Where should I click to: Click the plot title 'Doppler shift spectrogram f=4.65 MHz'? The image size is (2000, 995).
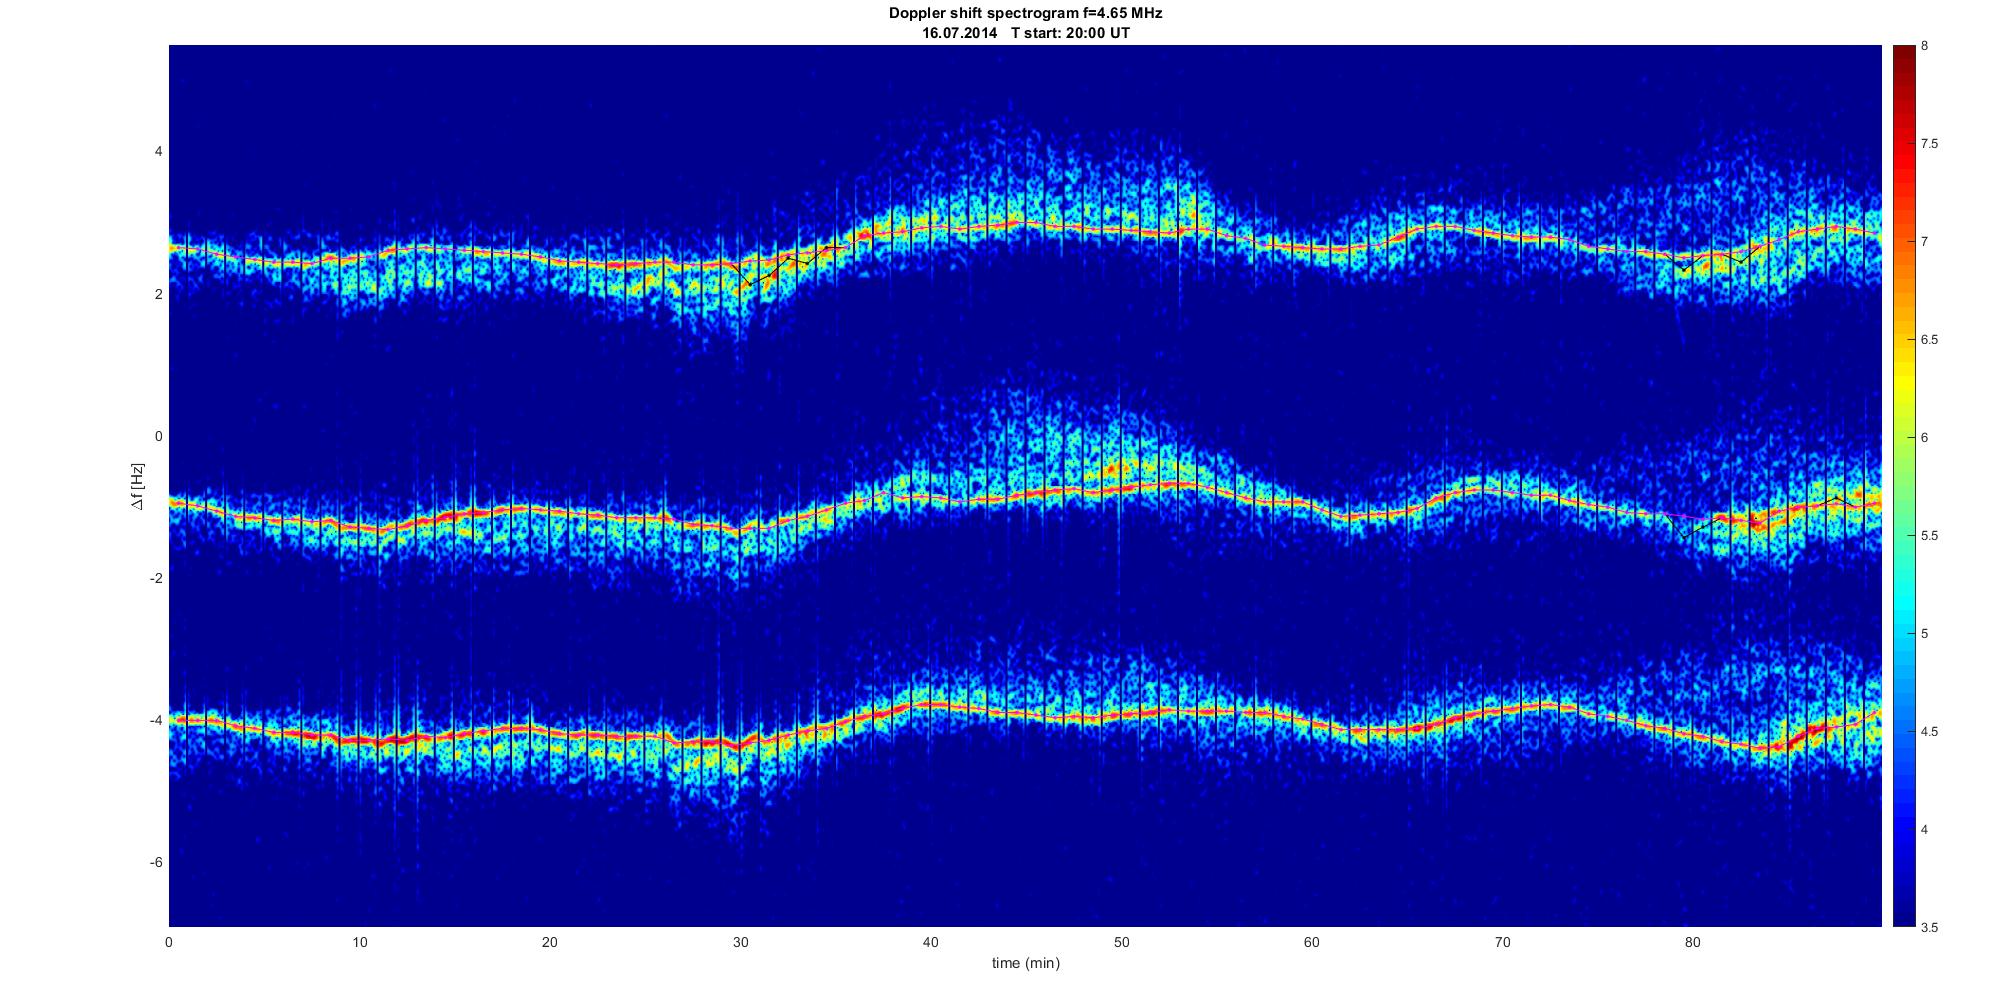tap(1025, 13)
